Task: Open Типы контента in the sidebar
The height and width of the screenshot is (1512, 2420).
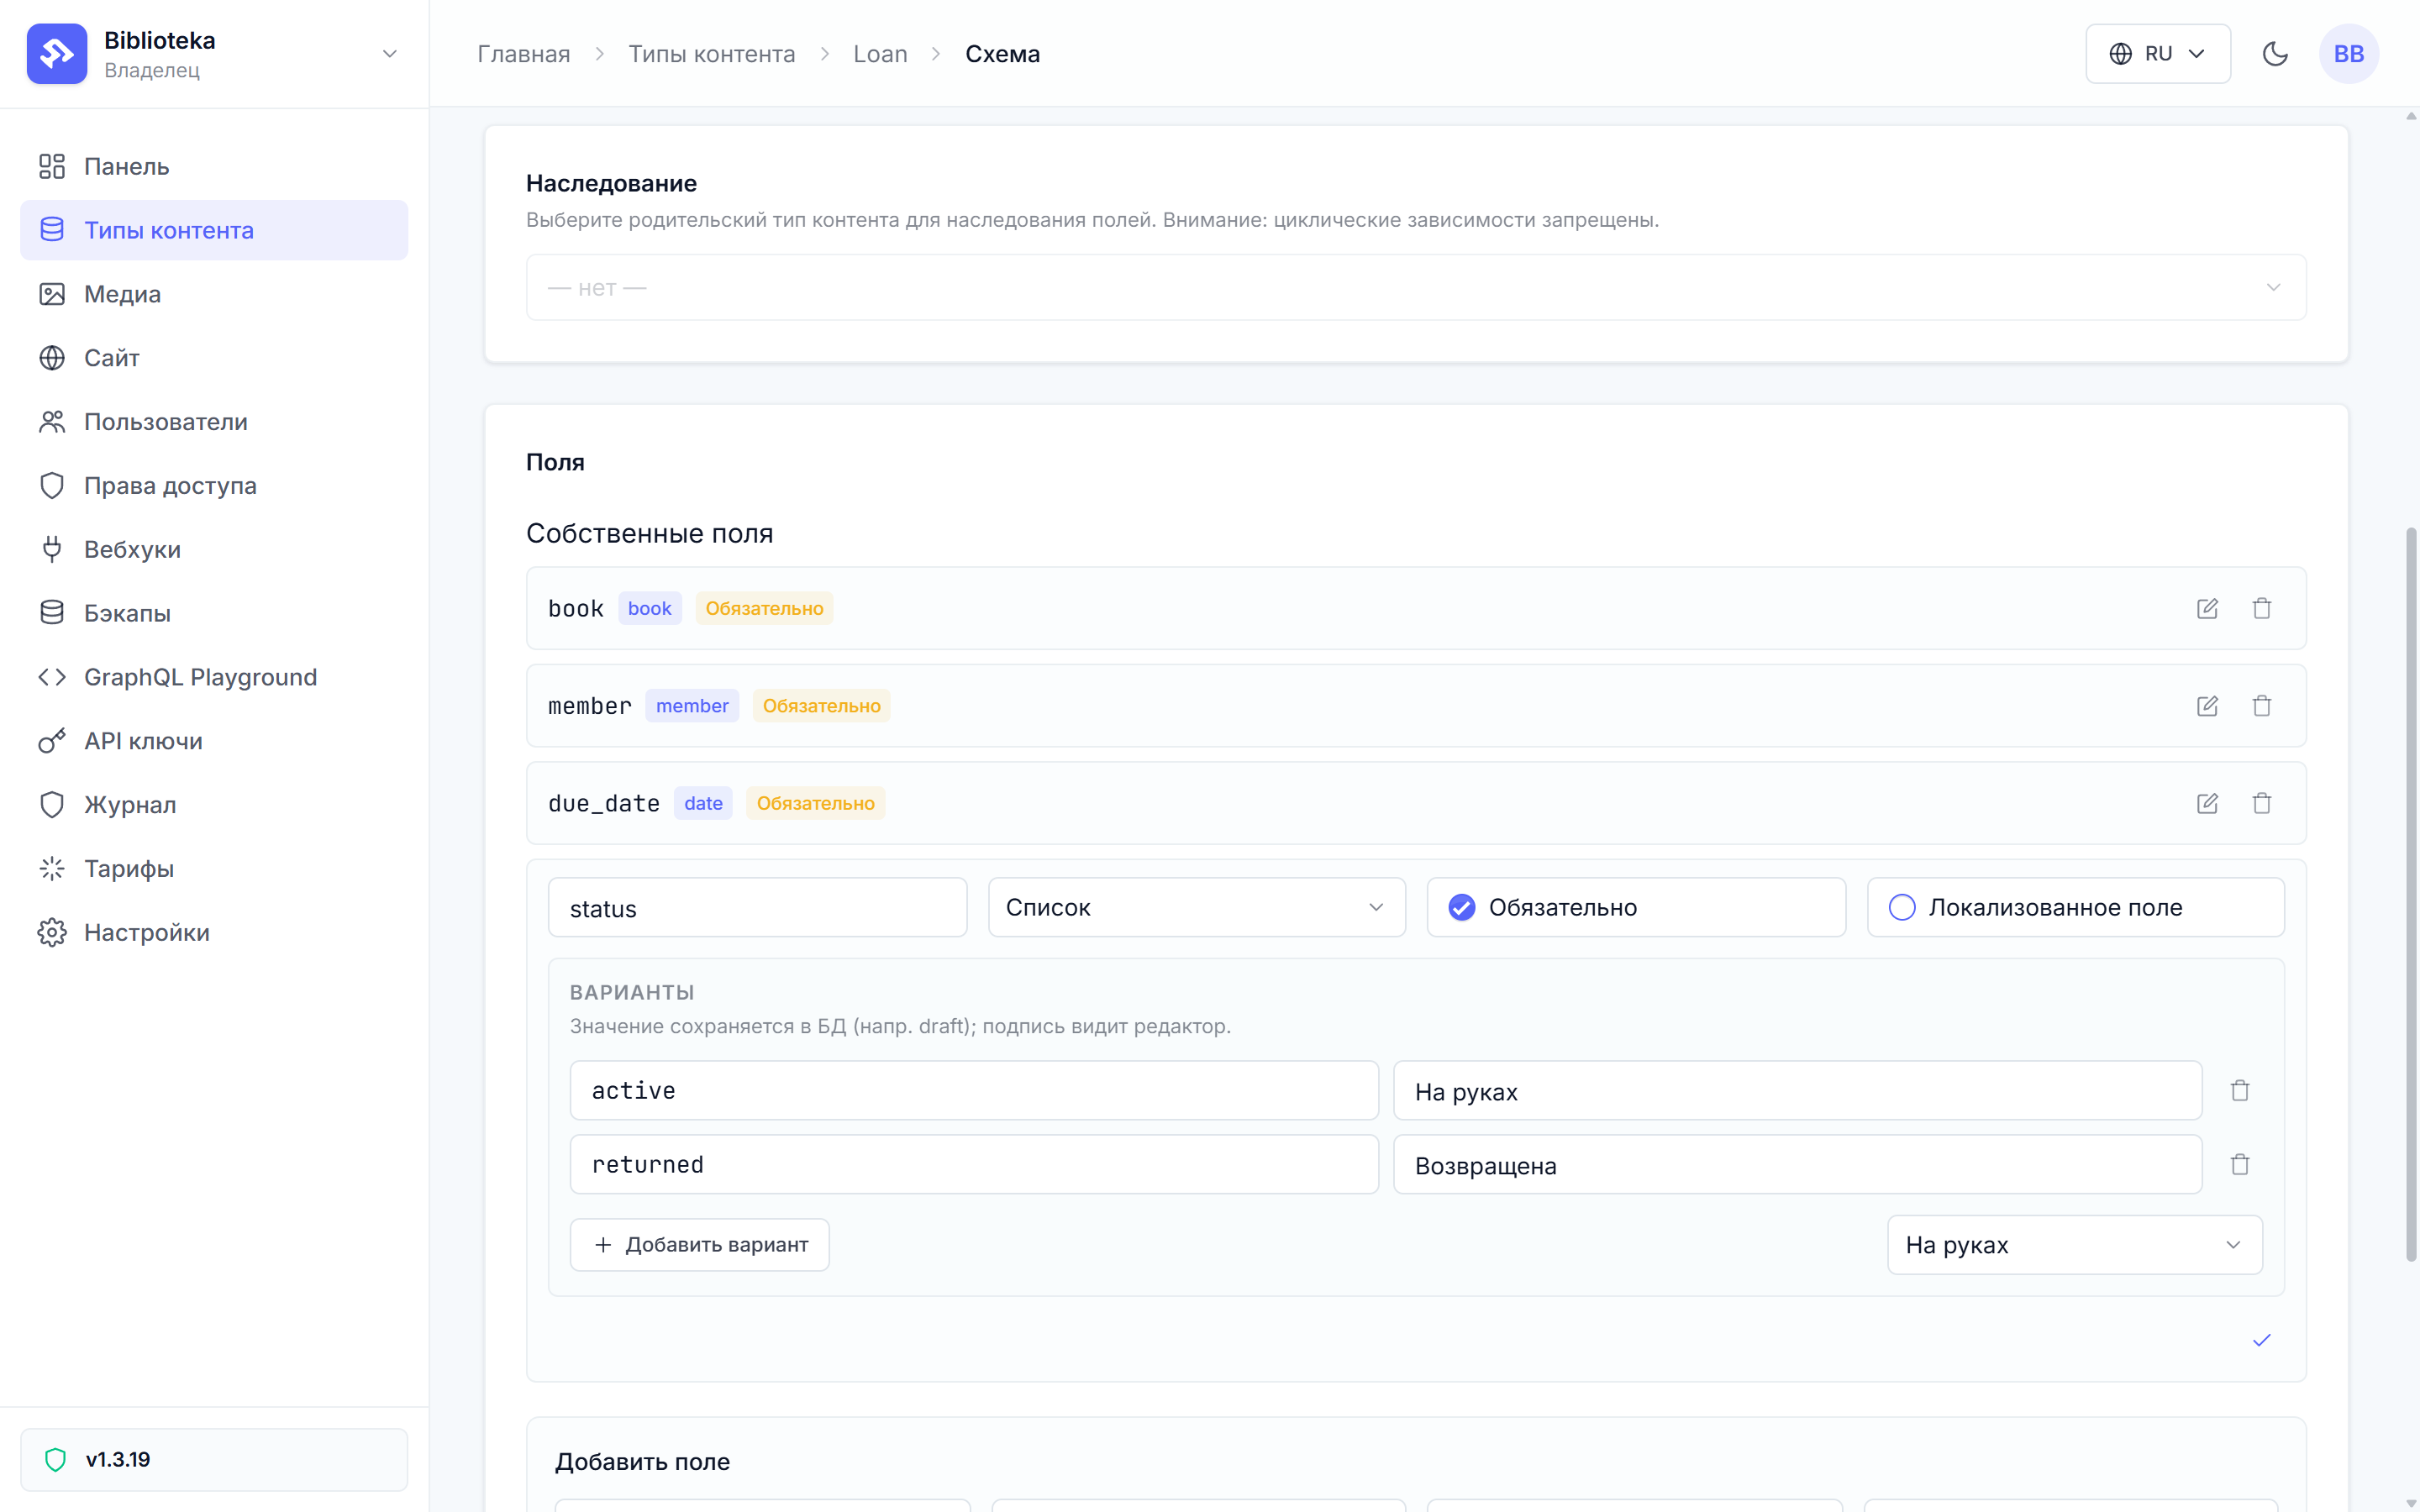Action: pos(214,230)
